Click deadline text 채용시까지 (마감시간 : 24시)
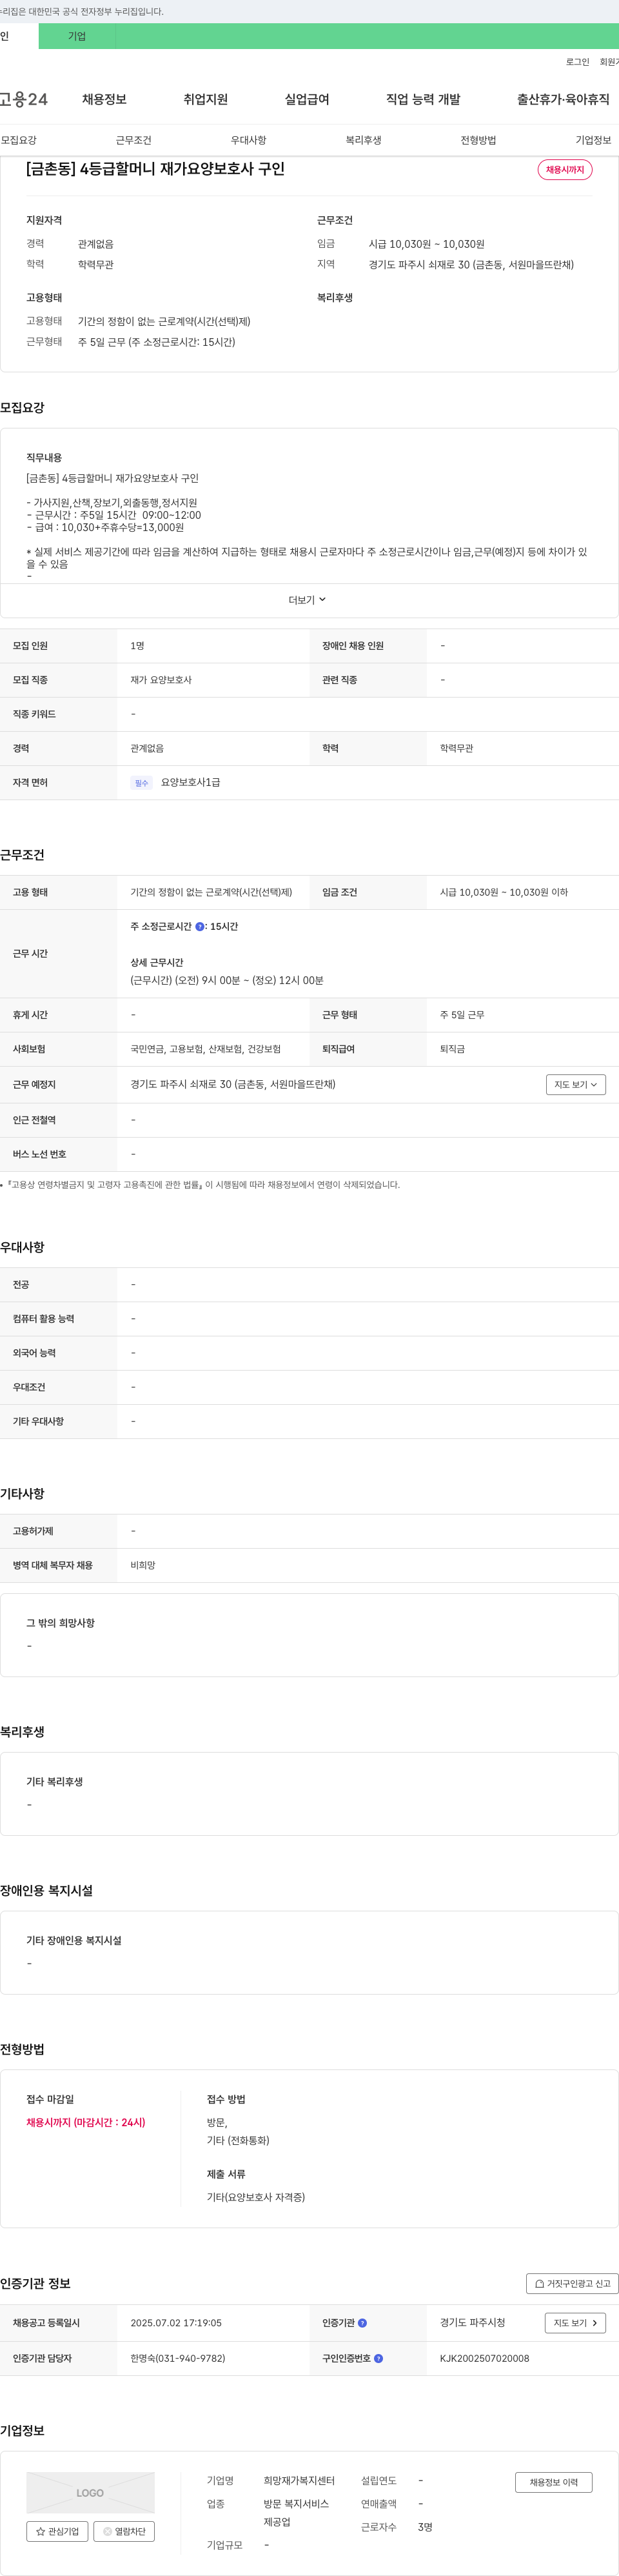Image resolution: width=619 pixels, height=2576 pixels. click(86, 2122)
